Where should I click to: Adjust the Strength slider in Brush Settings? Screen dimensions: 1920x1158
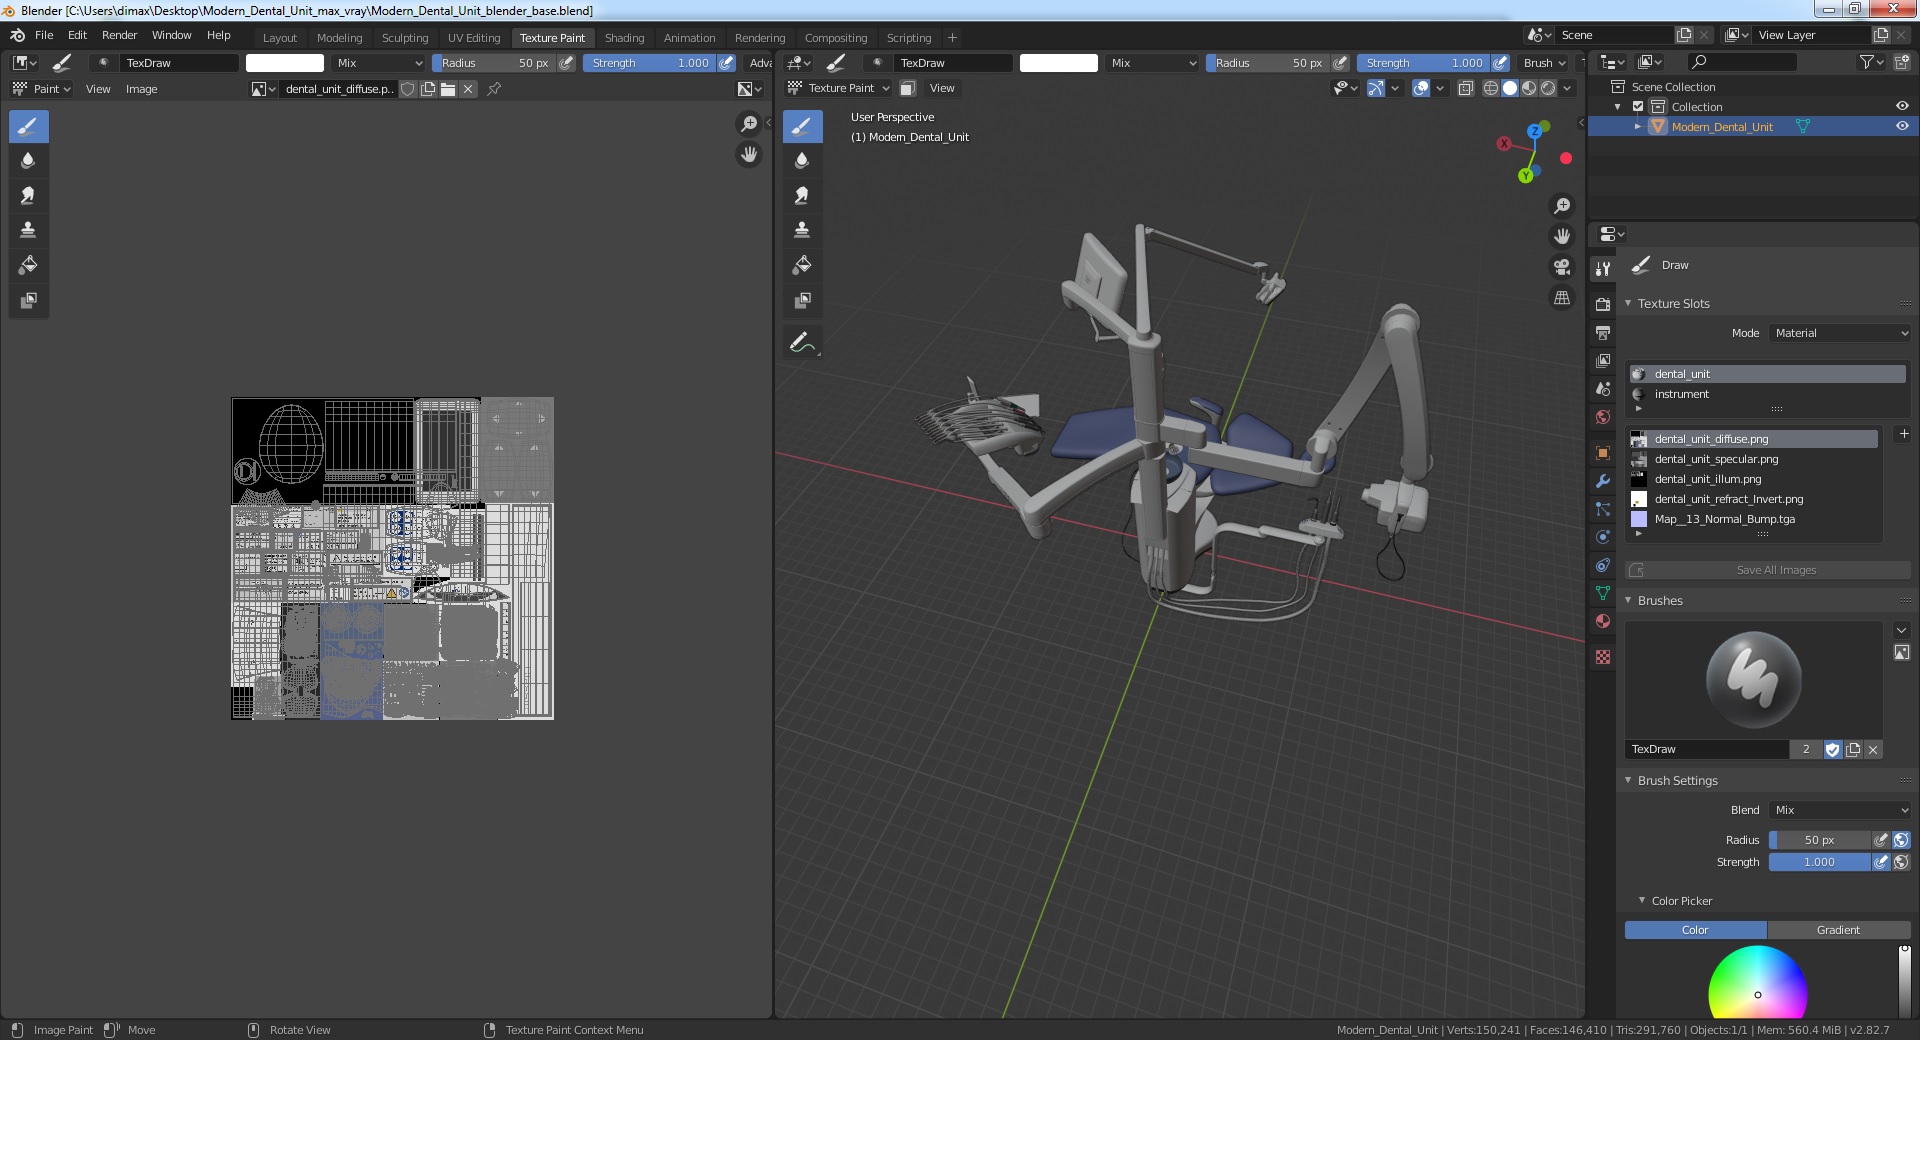[x=1818, y=862]
